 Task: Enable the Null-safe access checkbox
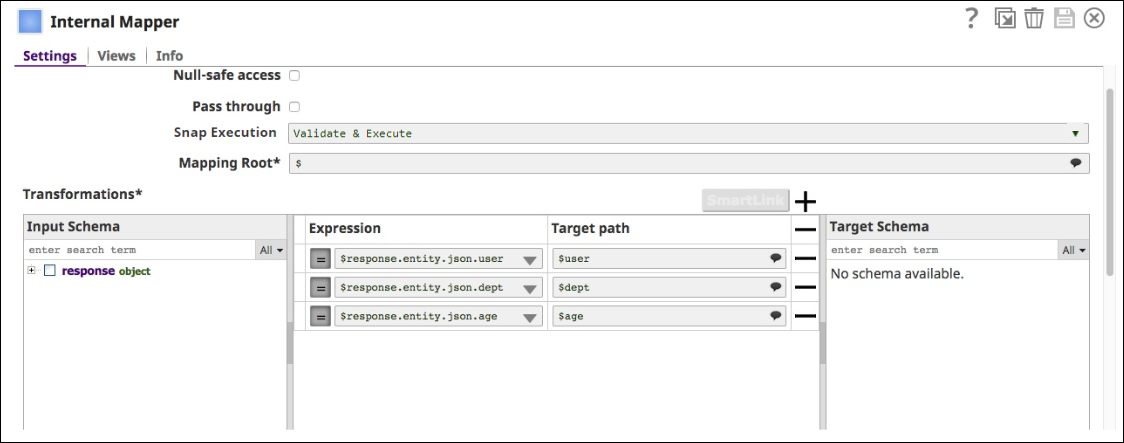295,76
